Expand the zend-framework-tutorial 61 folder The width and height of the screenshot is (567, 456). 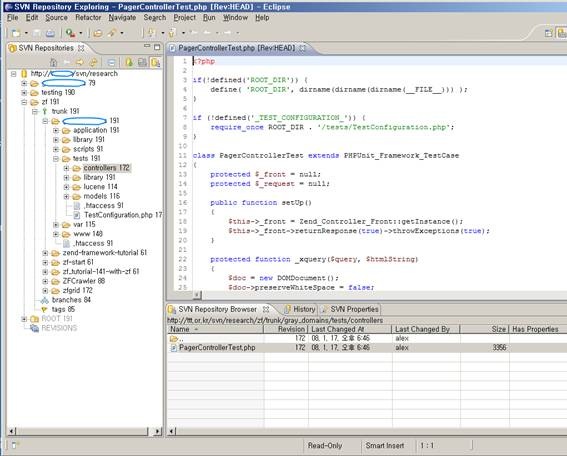click(x=45, y=253)
